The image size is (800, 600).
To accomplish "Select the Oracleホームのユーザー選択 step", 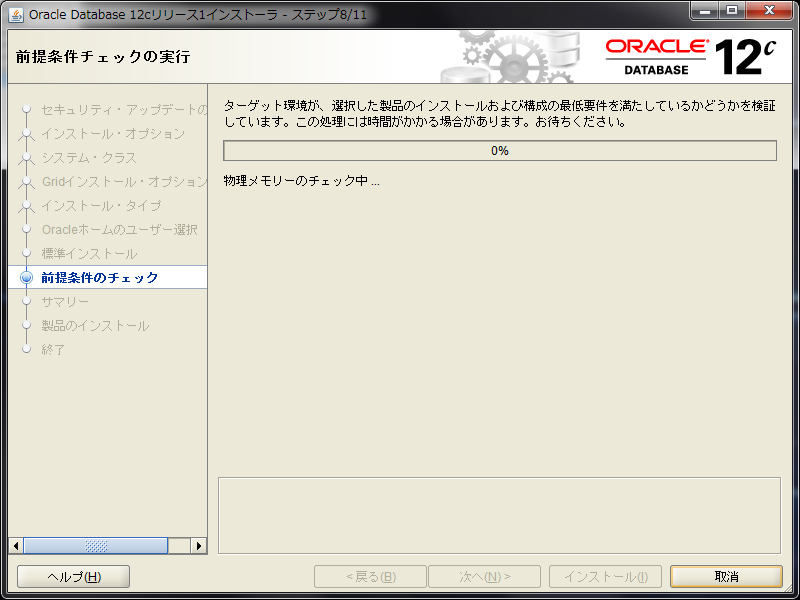I will point(119,230).
